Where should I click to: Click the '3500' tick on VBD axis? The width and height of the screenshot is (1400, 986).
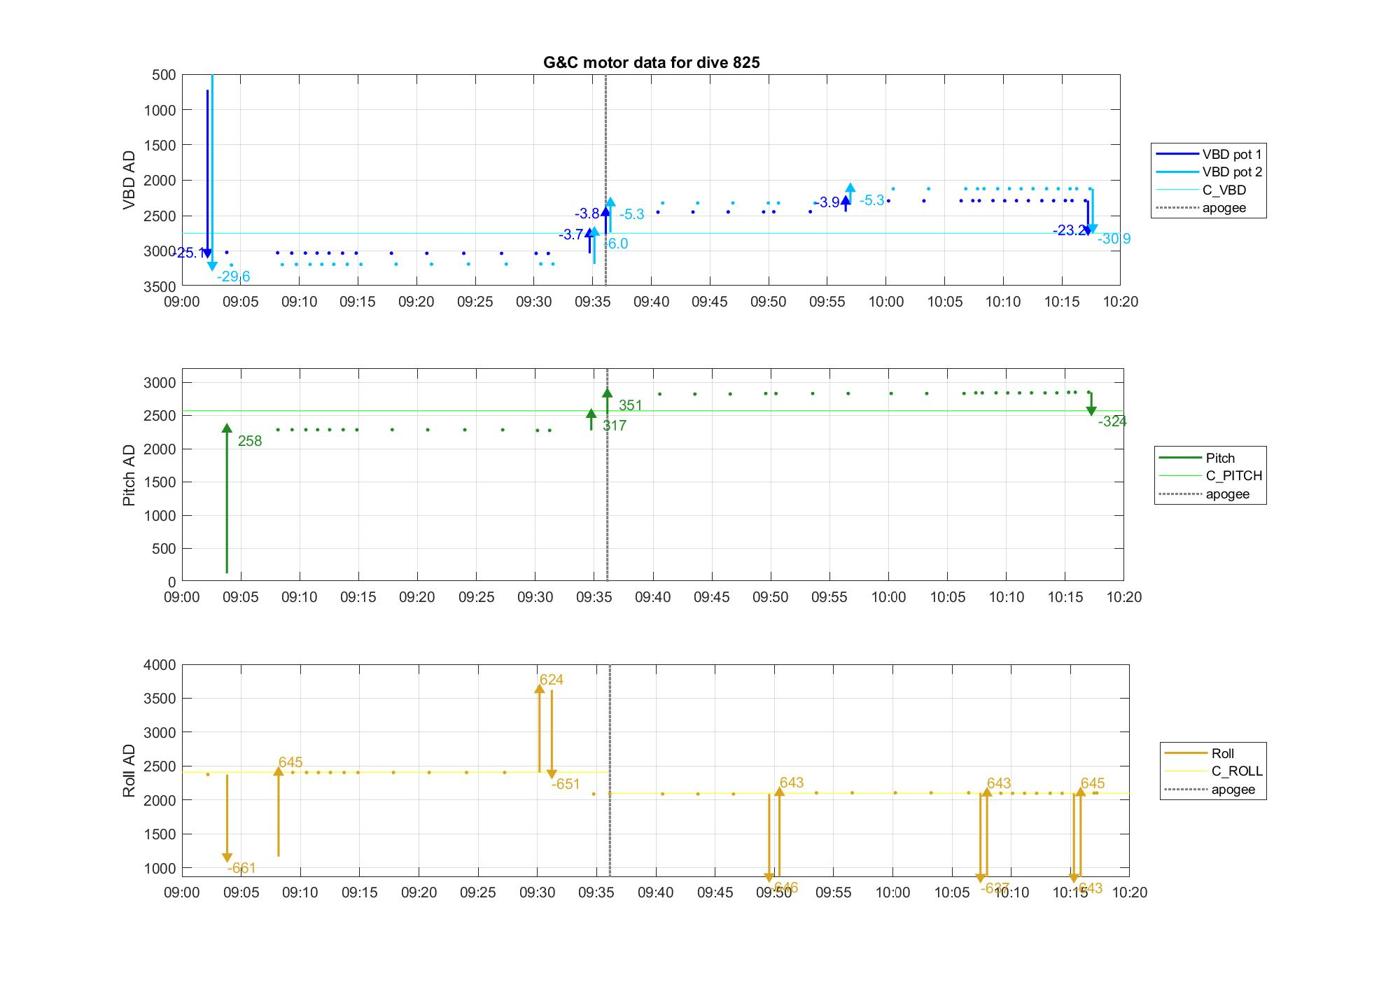point(160,286)
